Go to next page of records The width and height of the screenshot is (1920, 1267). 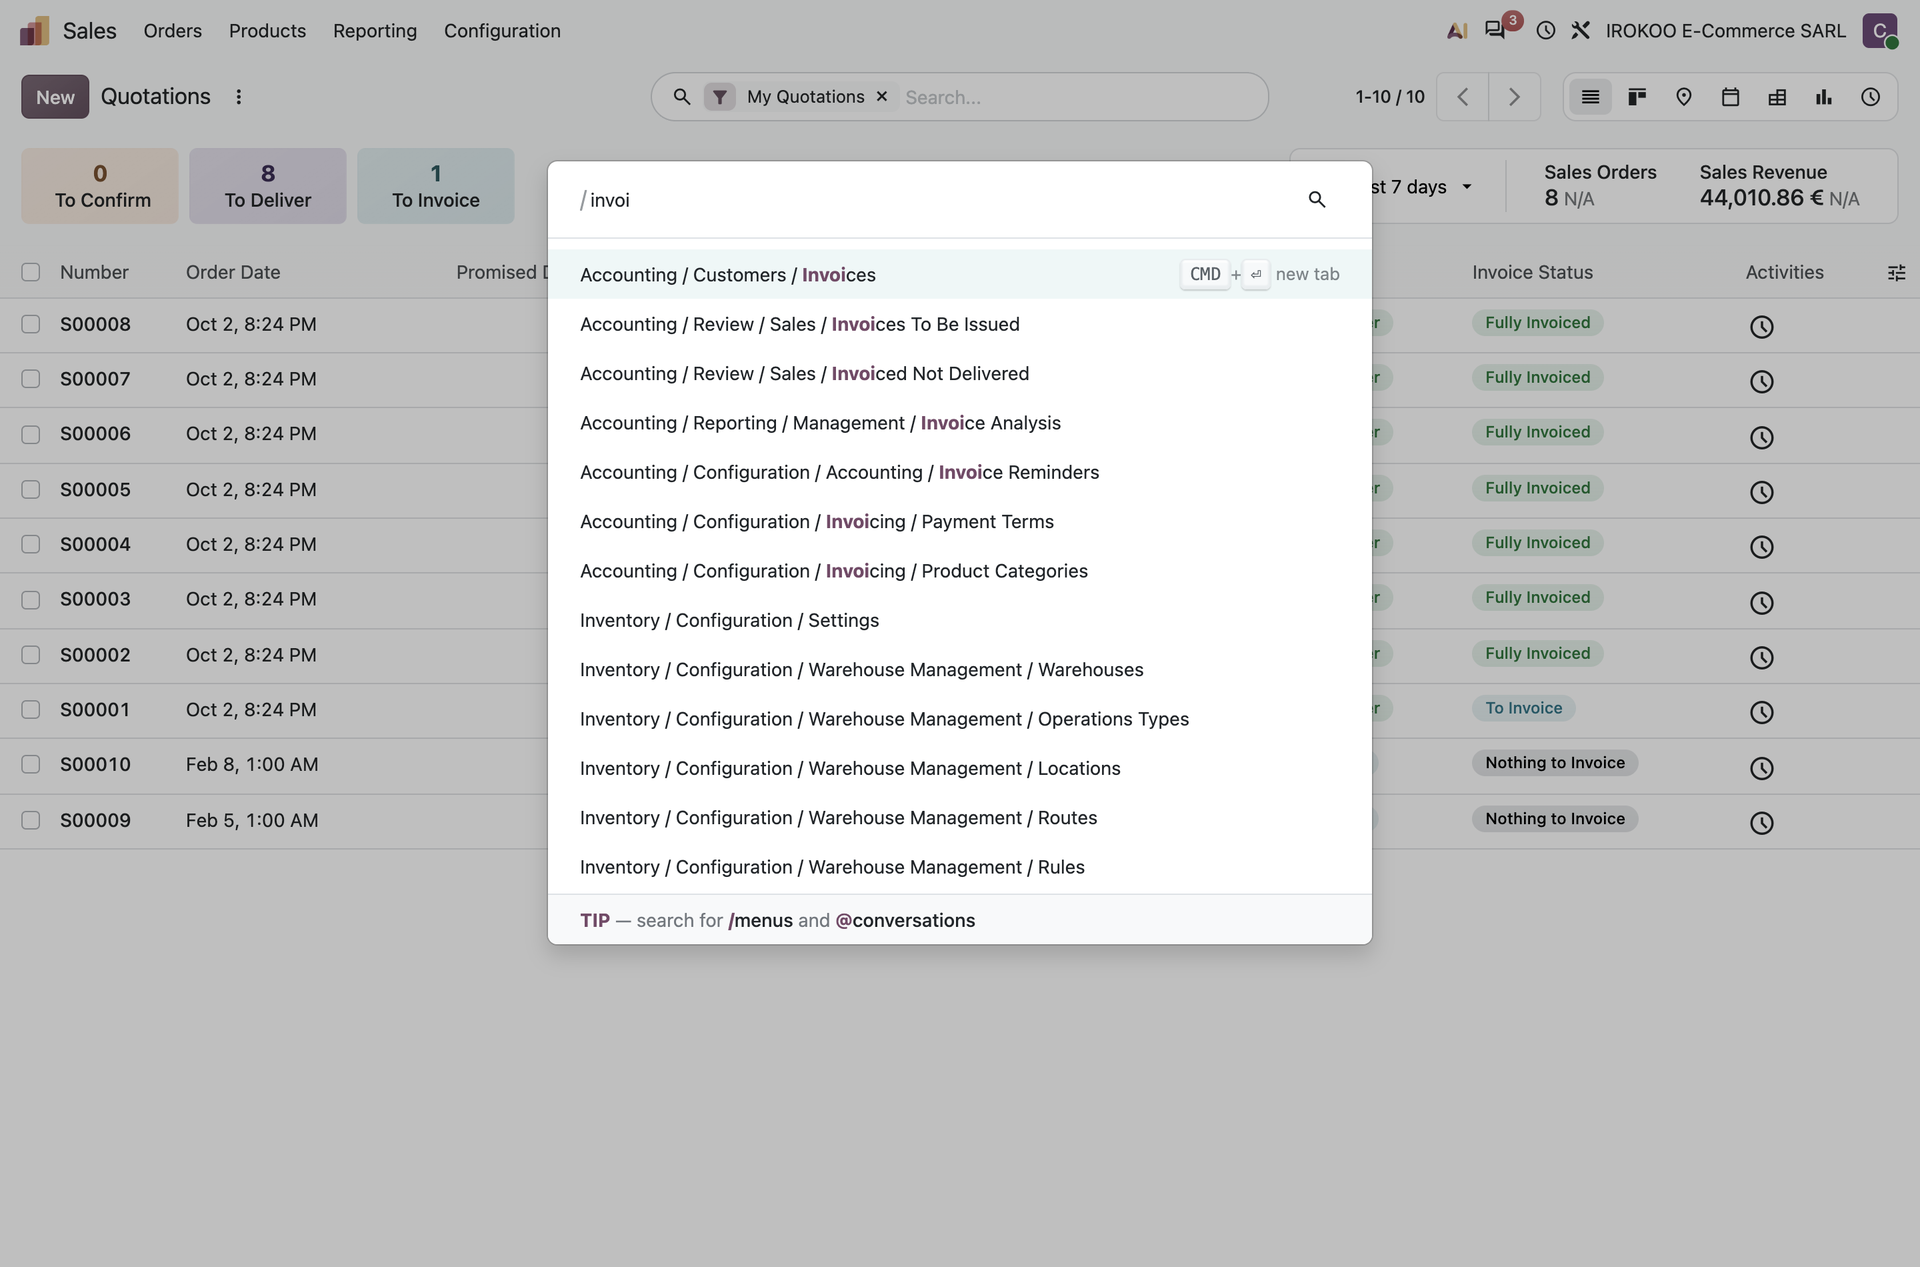click(x=1514, y=97)
